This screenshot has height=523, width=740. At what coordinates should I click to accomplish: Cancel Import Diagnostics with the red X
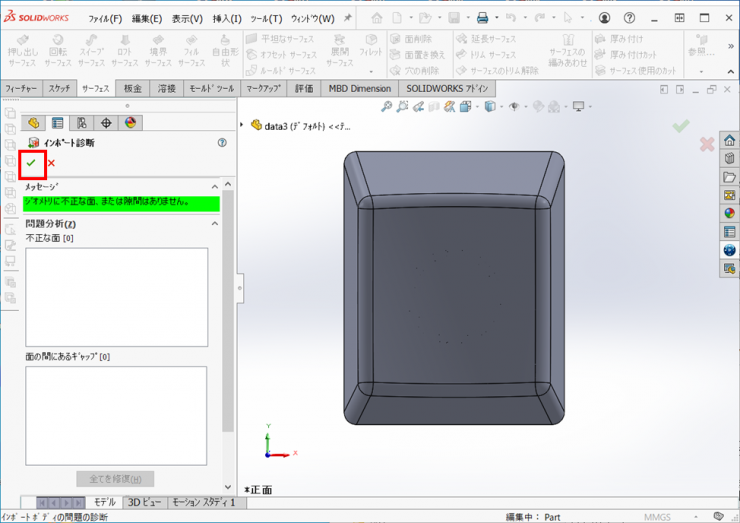pos(51,163)
